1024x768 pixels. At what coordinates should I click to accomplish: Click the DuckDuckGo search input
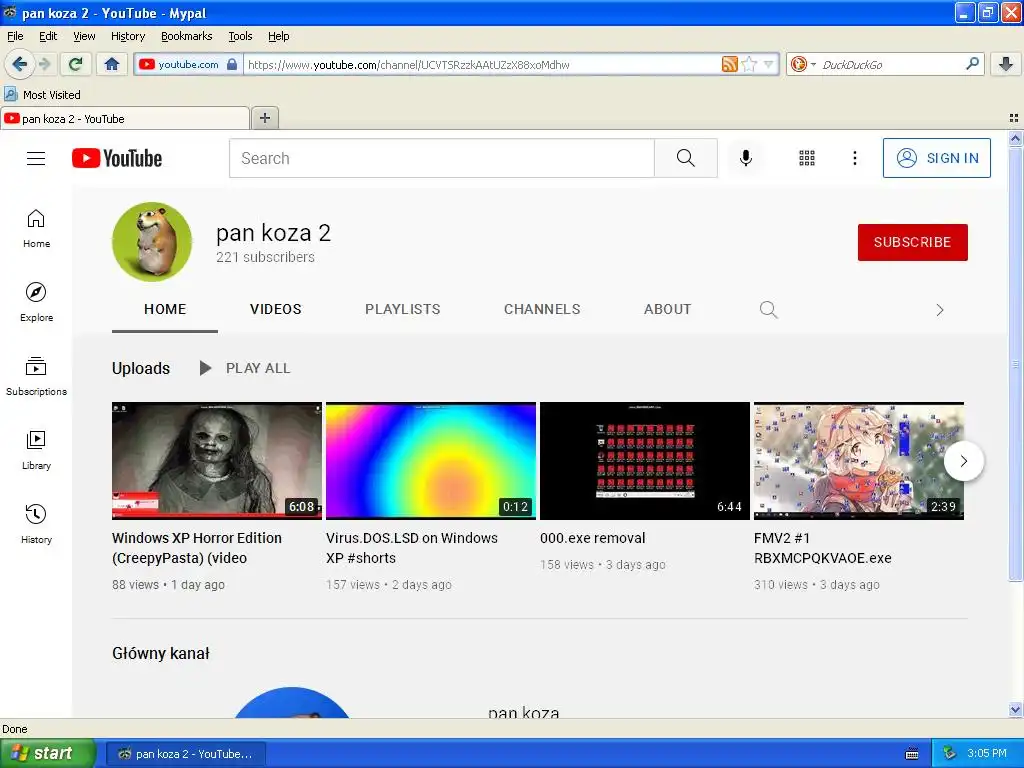tap(890, 64)
